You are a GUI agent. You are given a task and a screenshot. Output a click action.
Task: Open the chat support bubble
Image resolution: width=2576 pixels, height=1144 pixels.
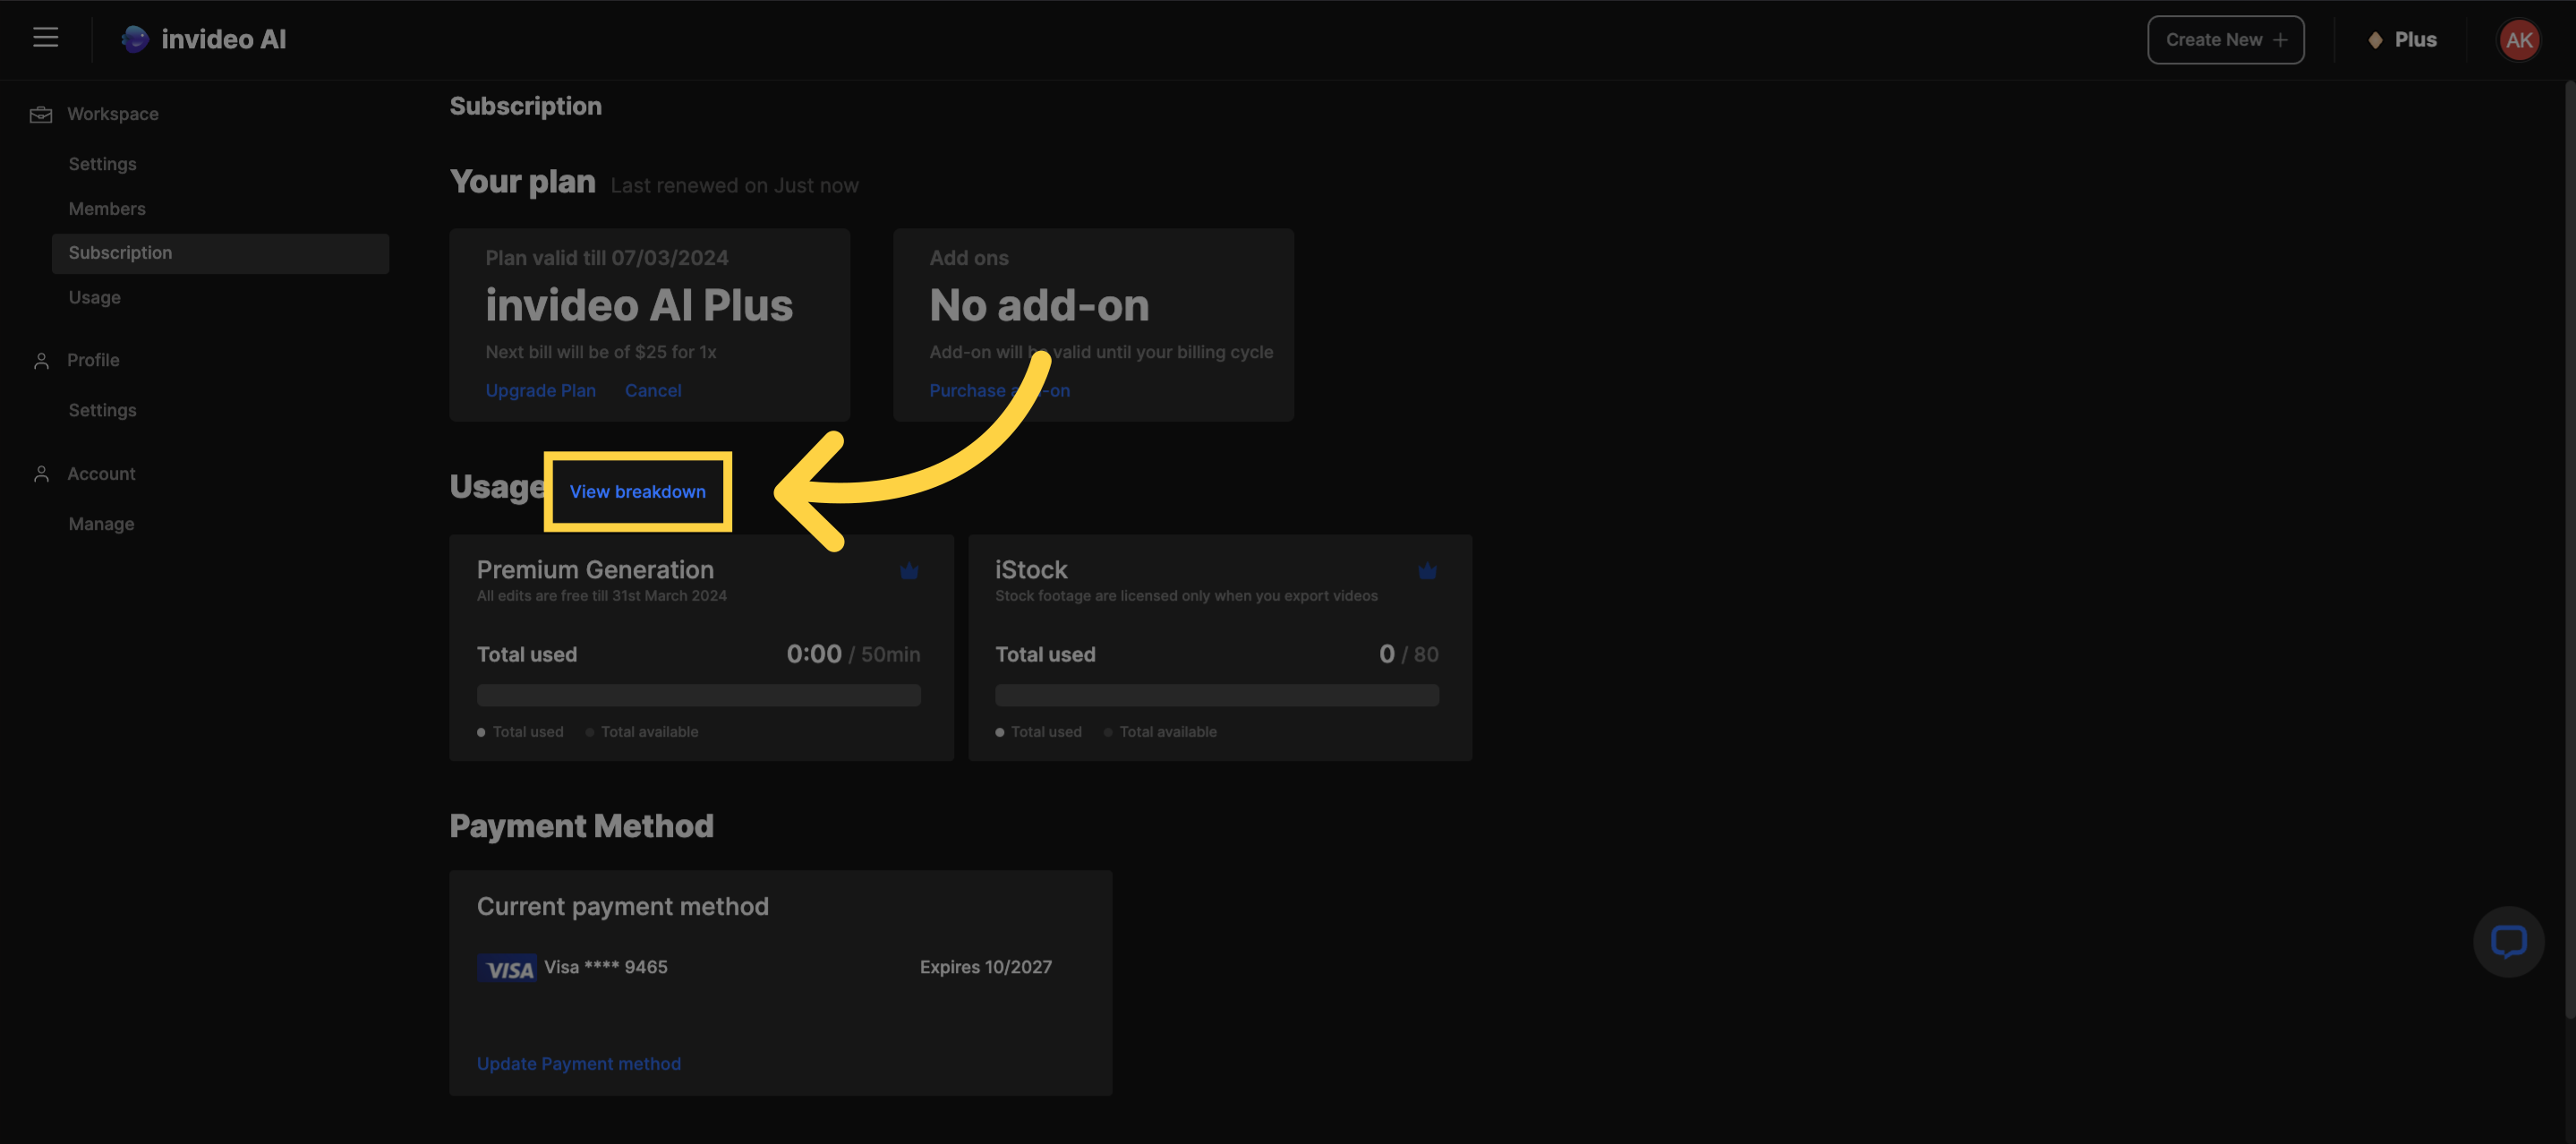tap(2508, 941)
